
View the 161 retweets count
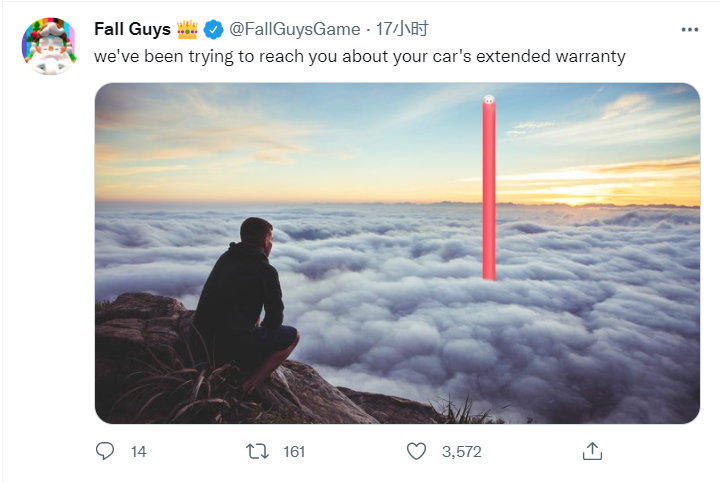pyautogui.click(x=294, y=452)
